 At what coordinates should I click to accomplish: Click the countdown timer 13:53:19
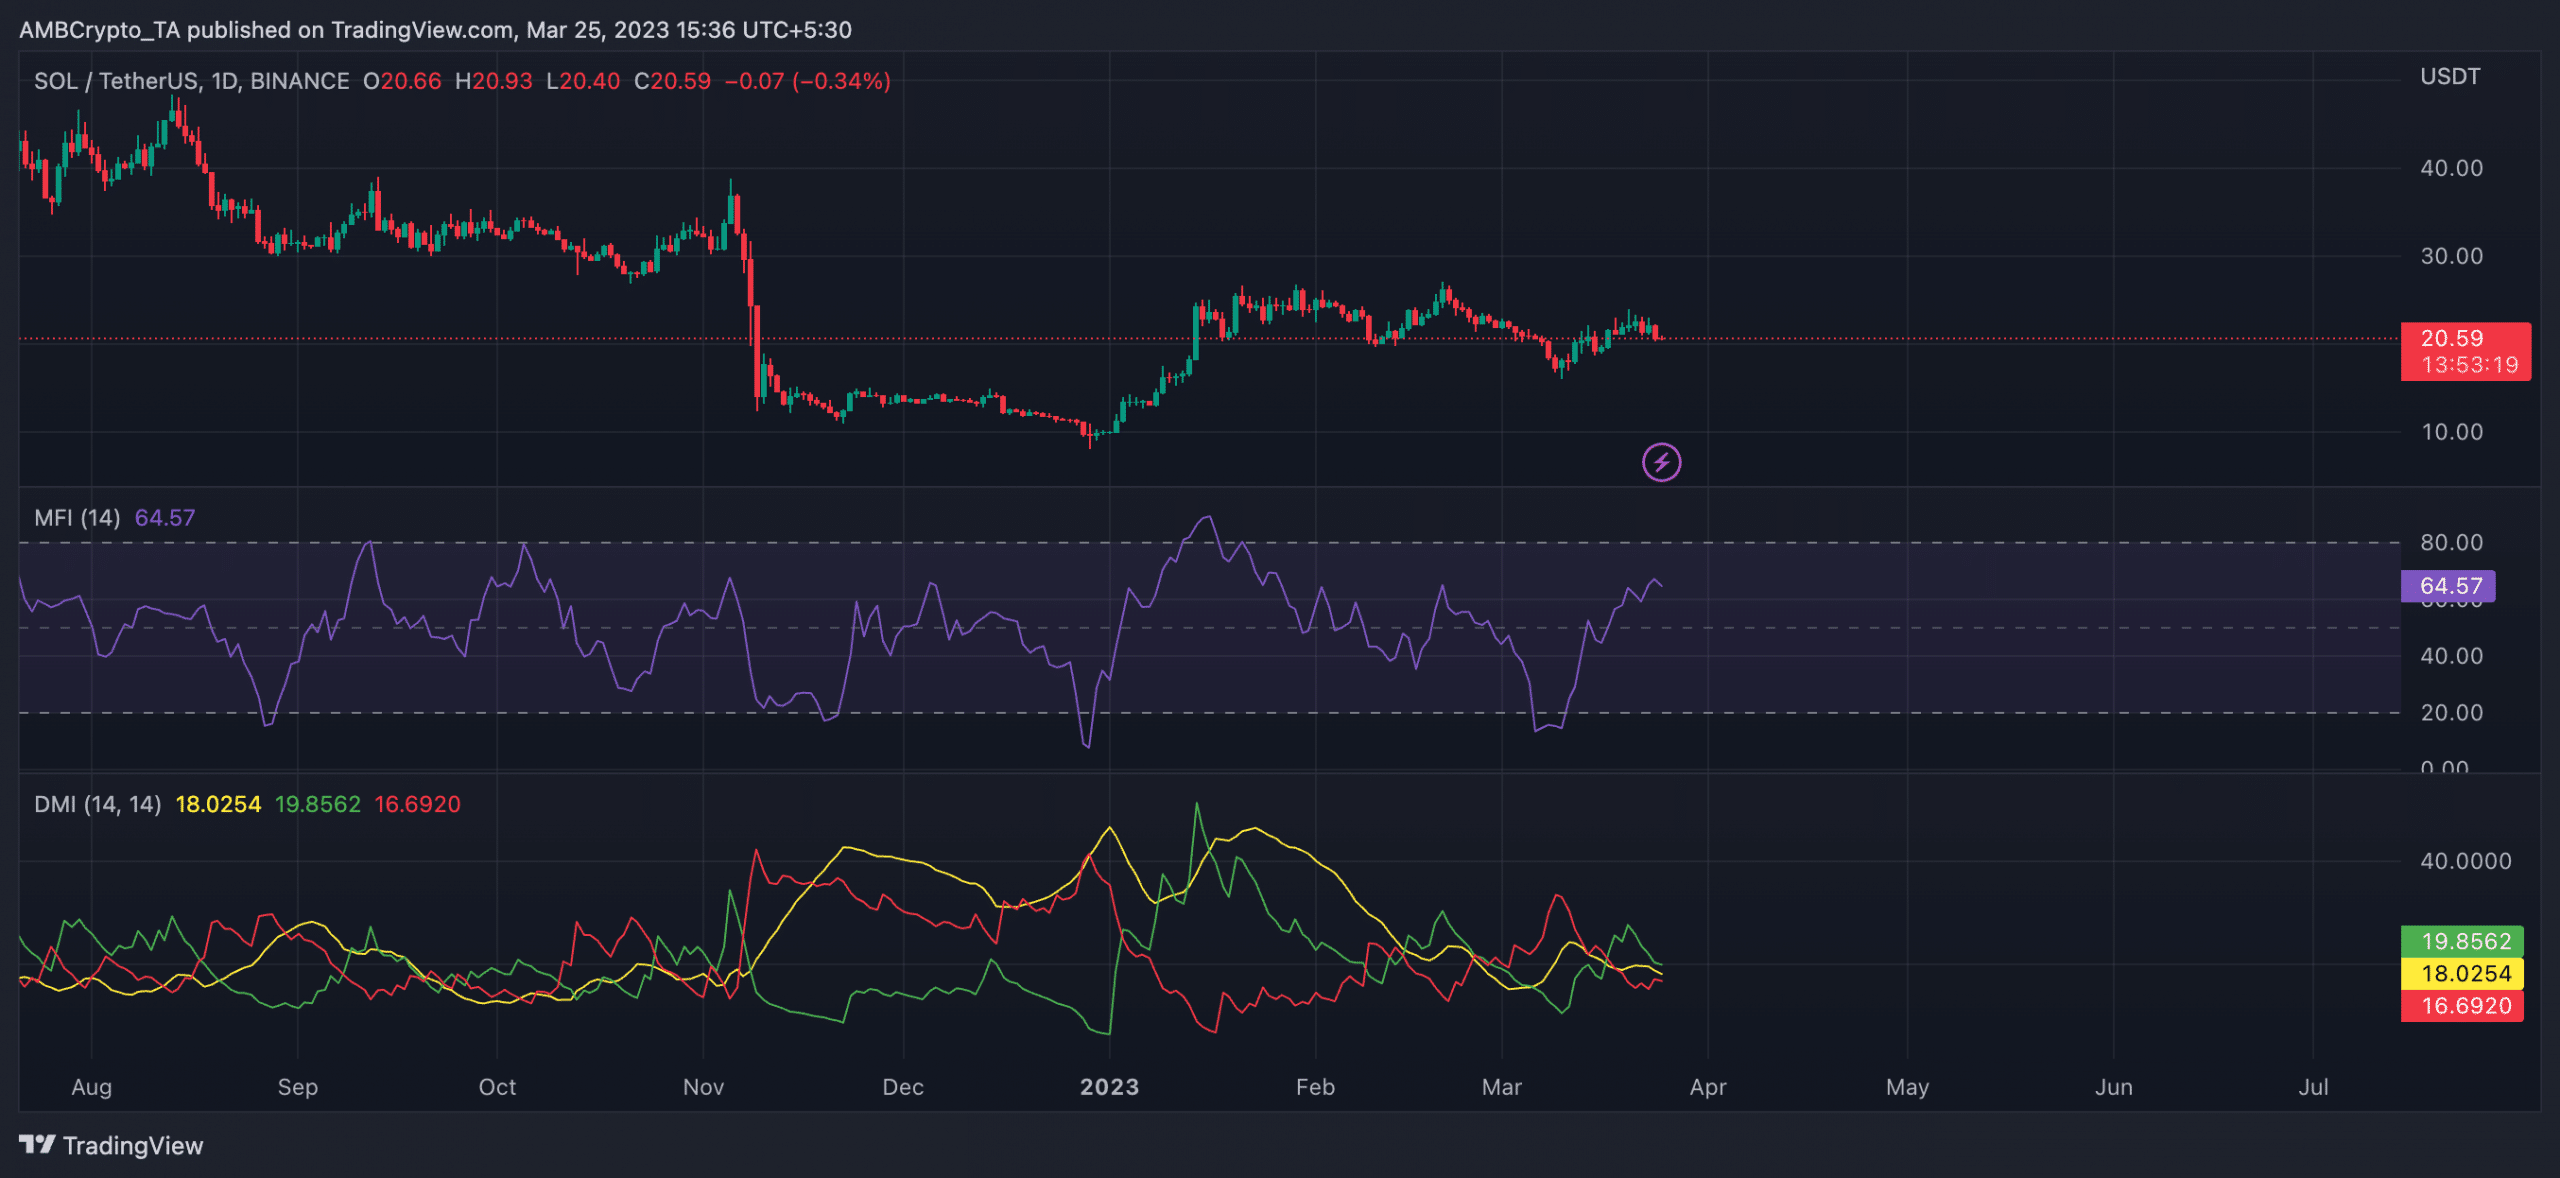point(2469,365)
